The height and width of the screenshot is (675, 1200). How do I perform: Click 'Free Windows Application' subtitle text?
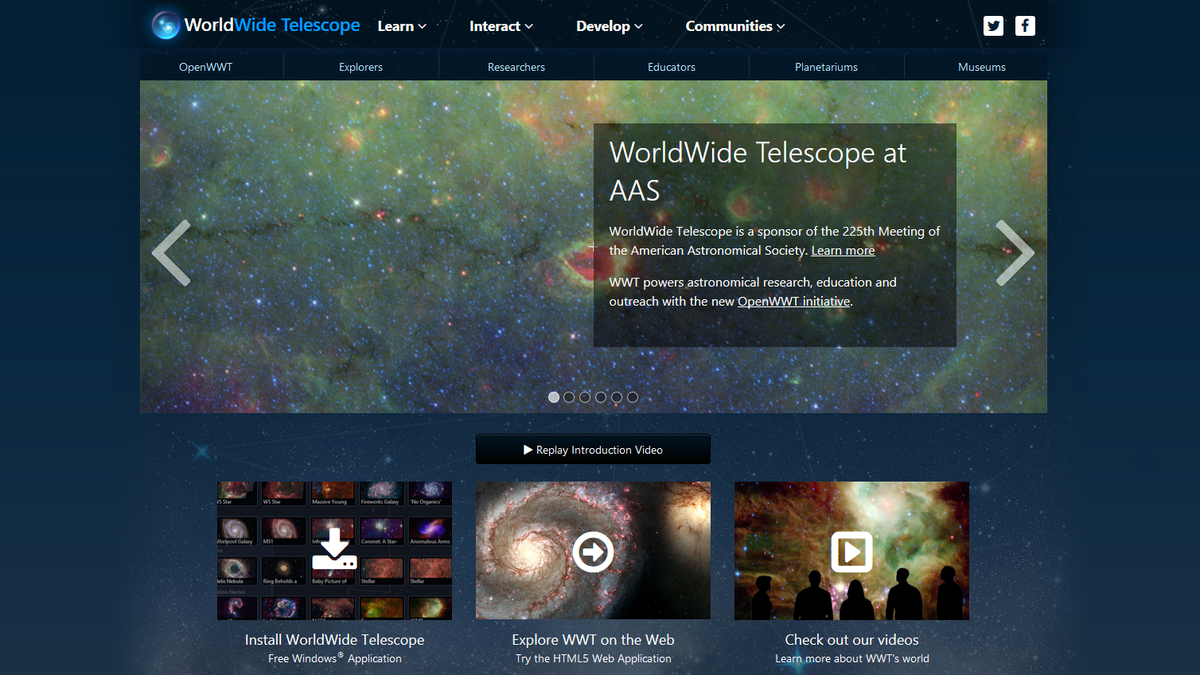[335, 659]
